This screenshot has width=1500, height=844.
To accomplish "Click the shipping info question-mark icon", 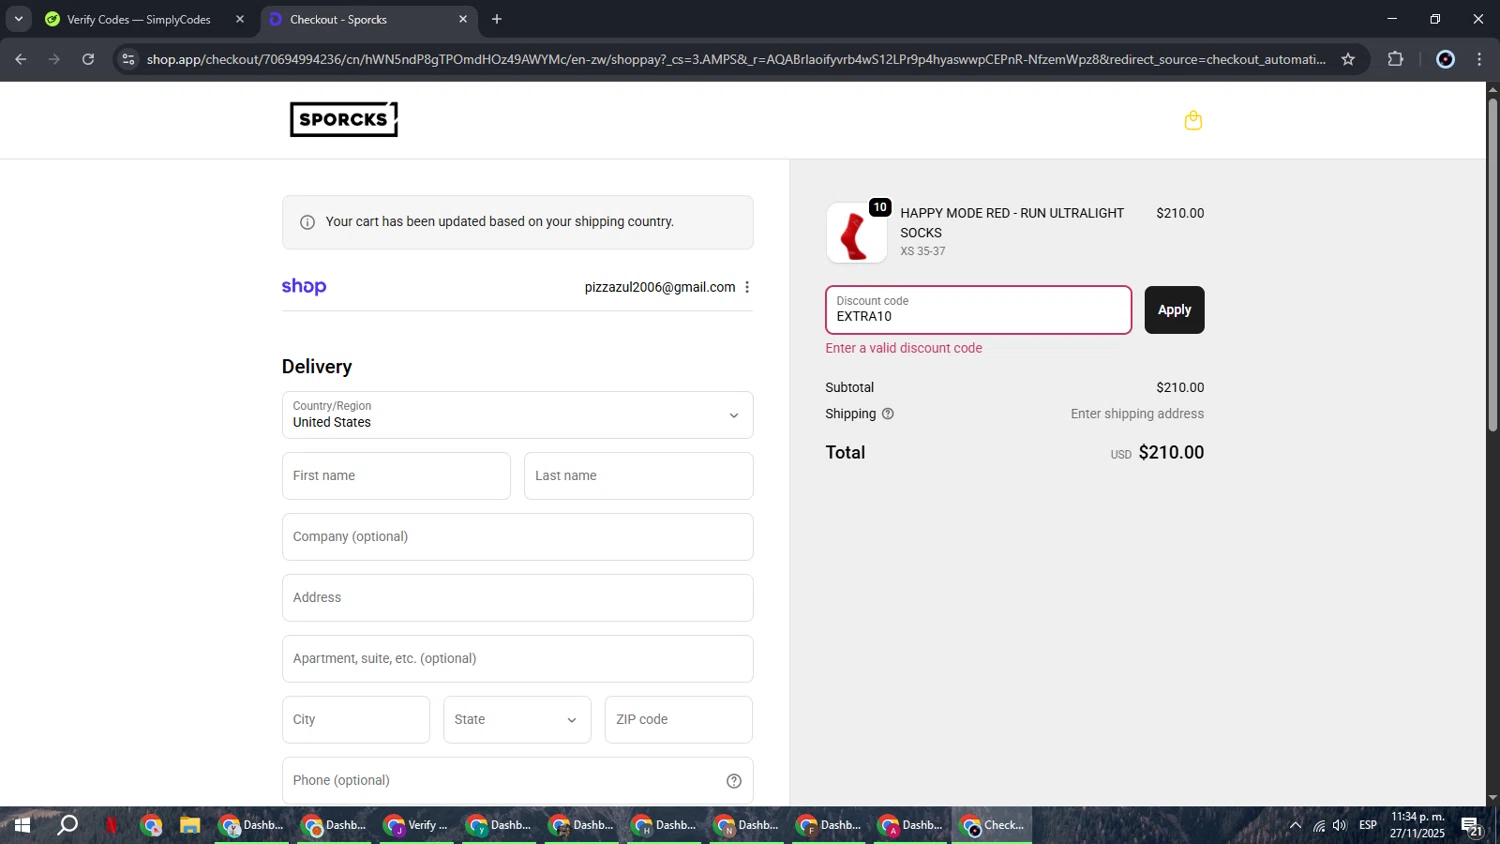I will [888, 414].
